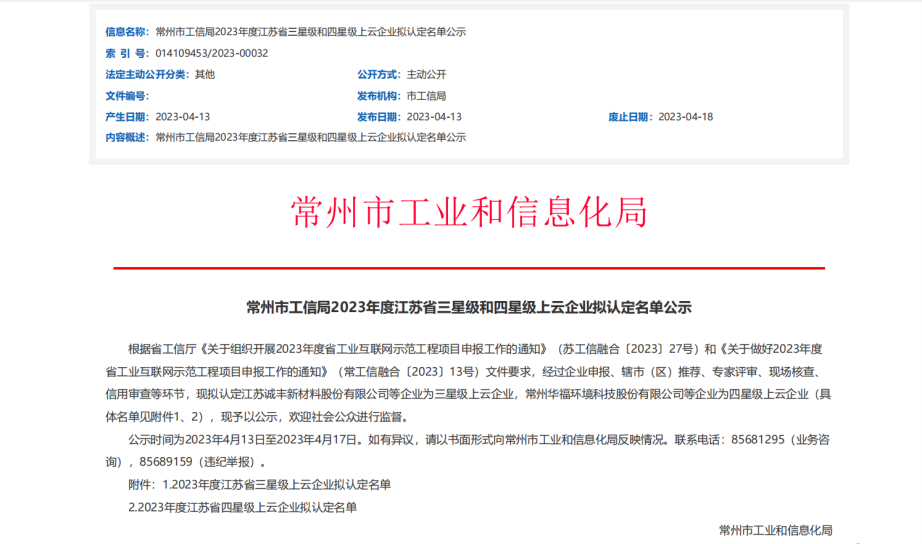
Task: Click the 产生日期 value 2023-04-13
Action: click(182, 117)
